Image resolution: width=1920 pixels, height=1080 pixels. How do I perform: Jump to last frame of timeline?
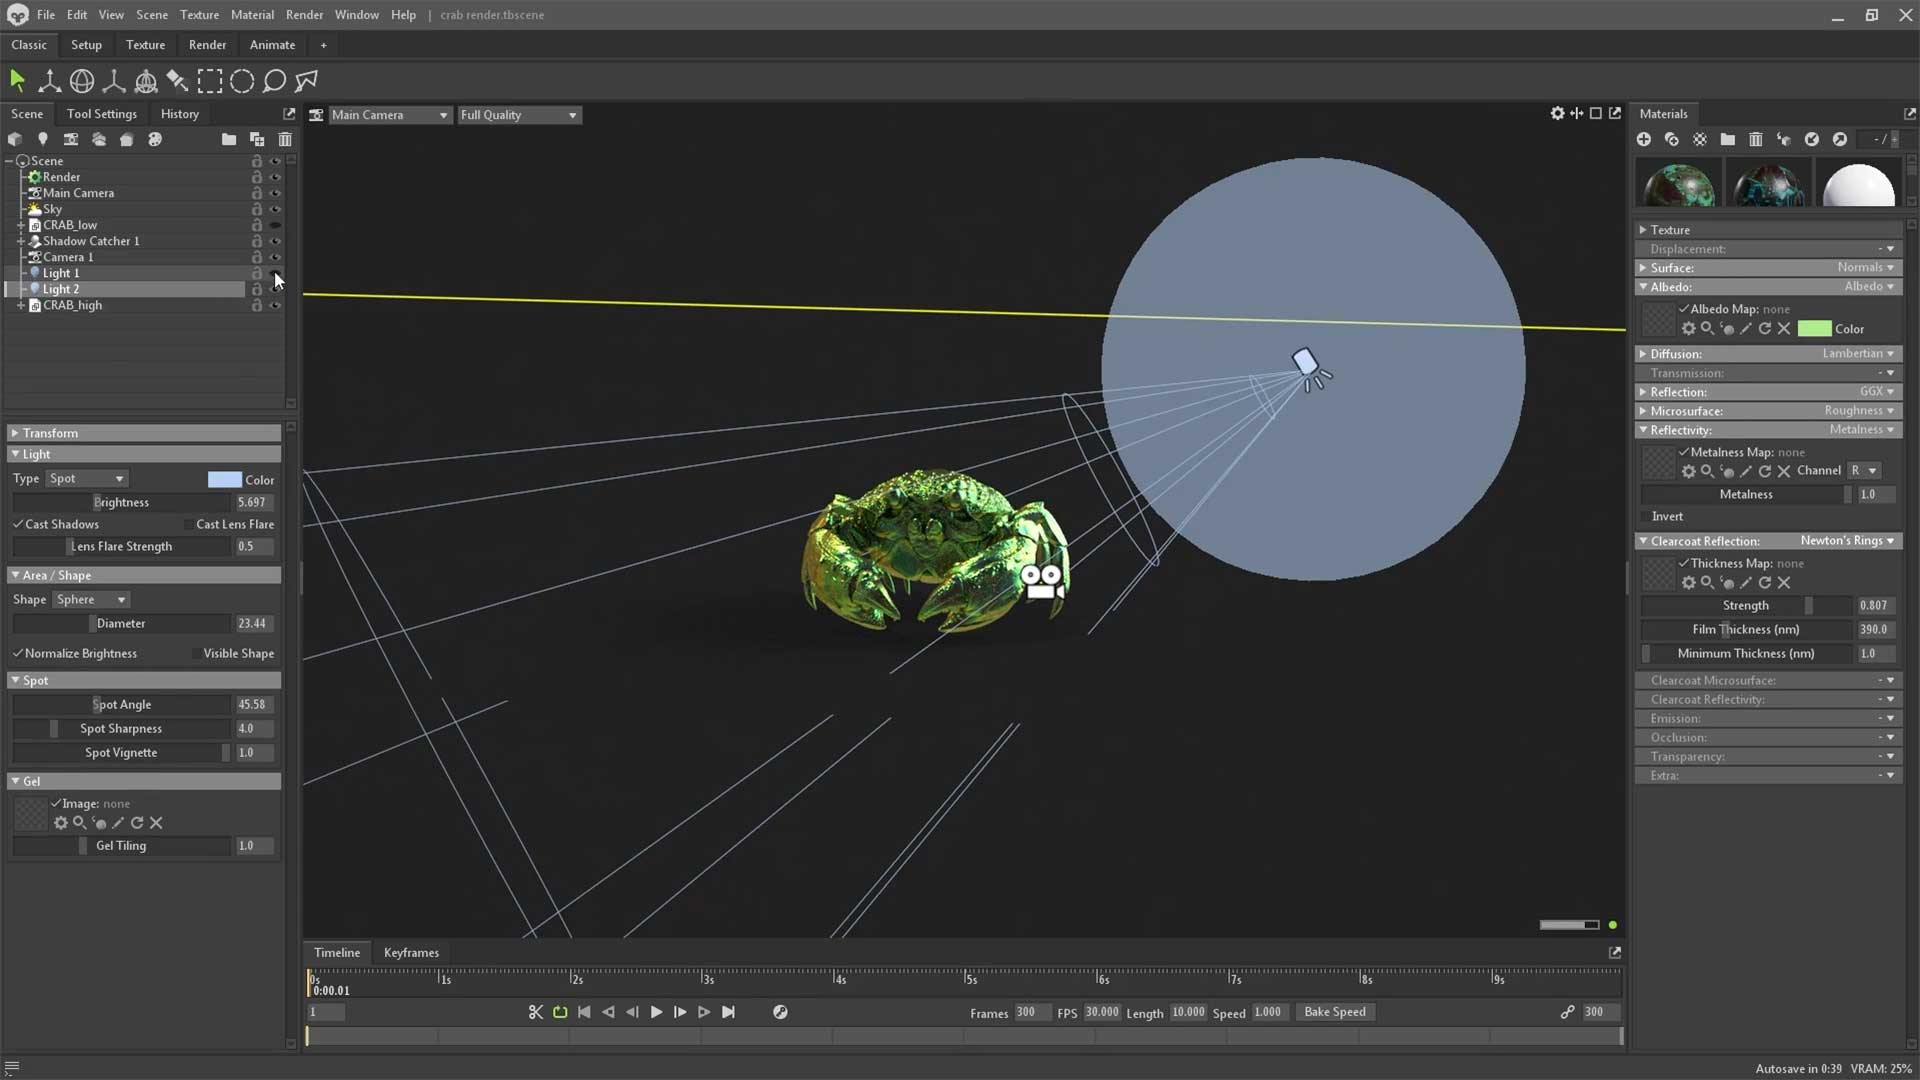click(x=728, y=1012)
